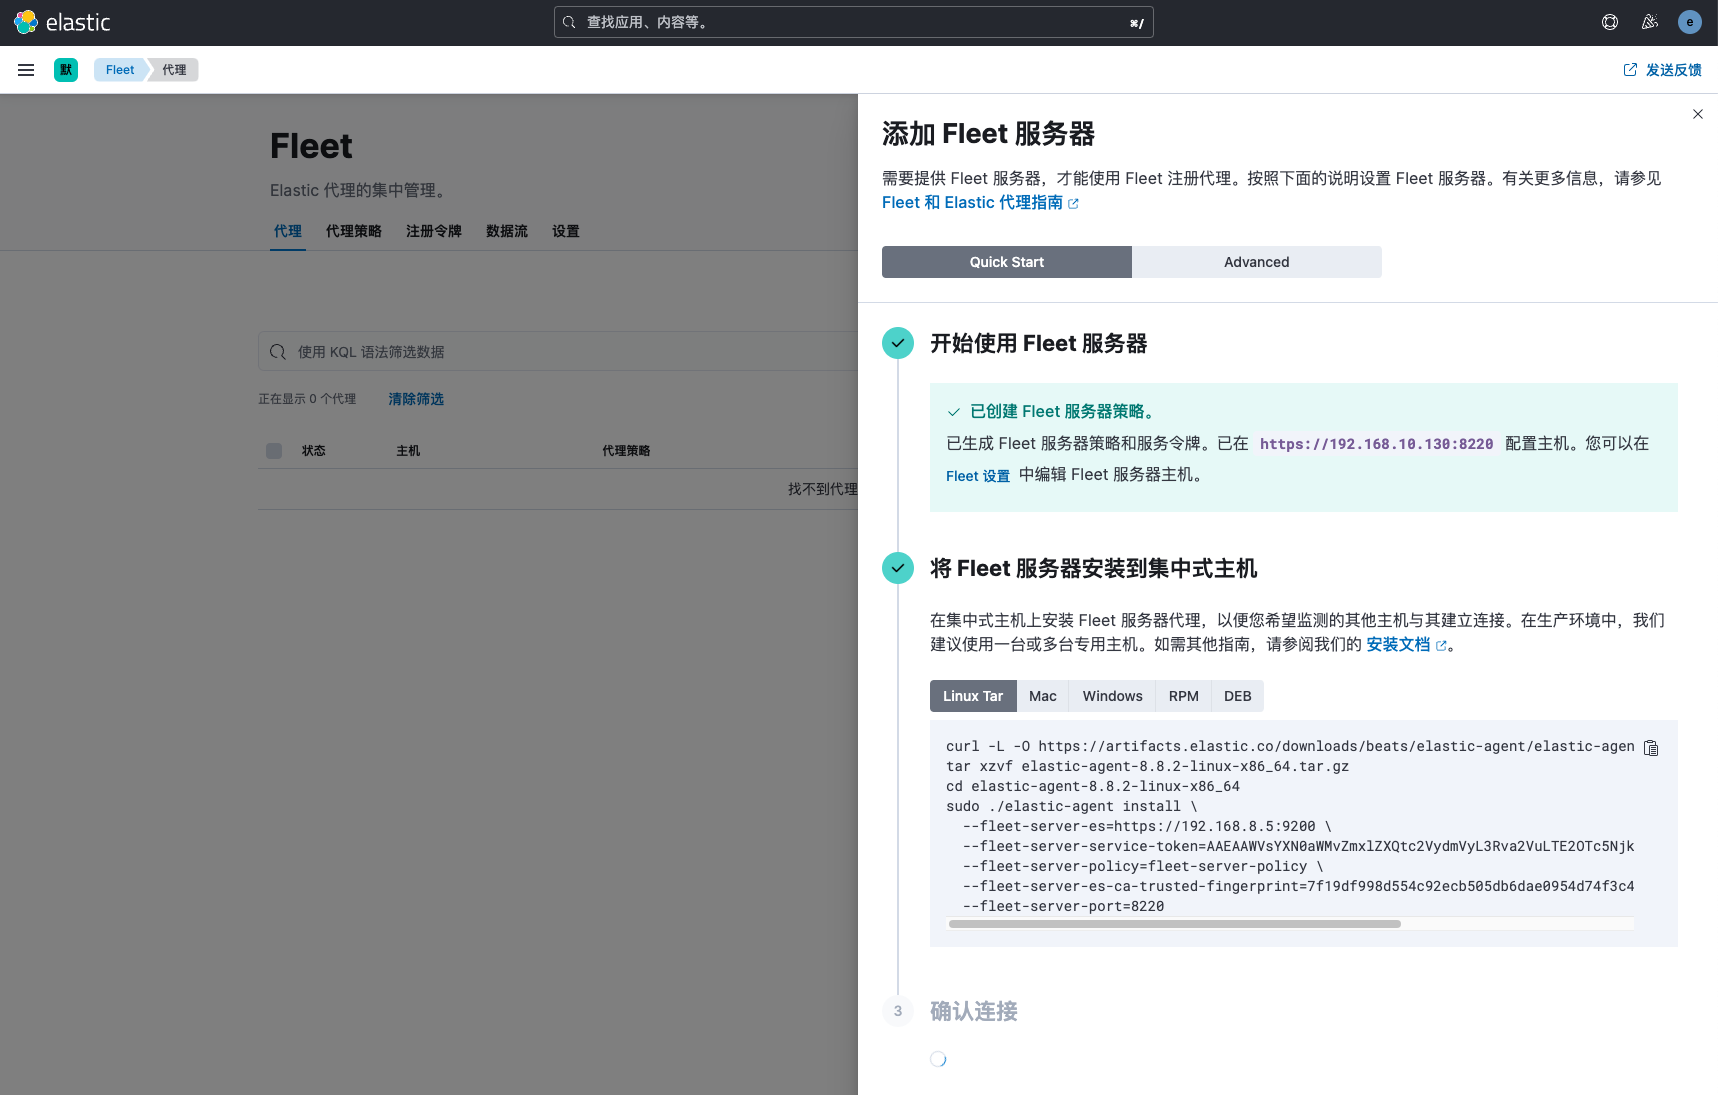Screen dimensions: 1718x1095
Task: Open the newsfeed celebration icon
Action: [1650, 22]
